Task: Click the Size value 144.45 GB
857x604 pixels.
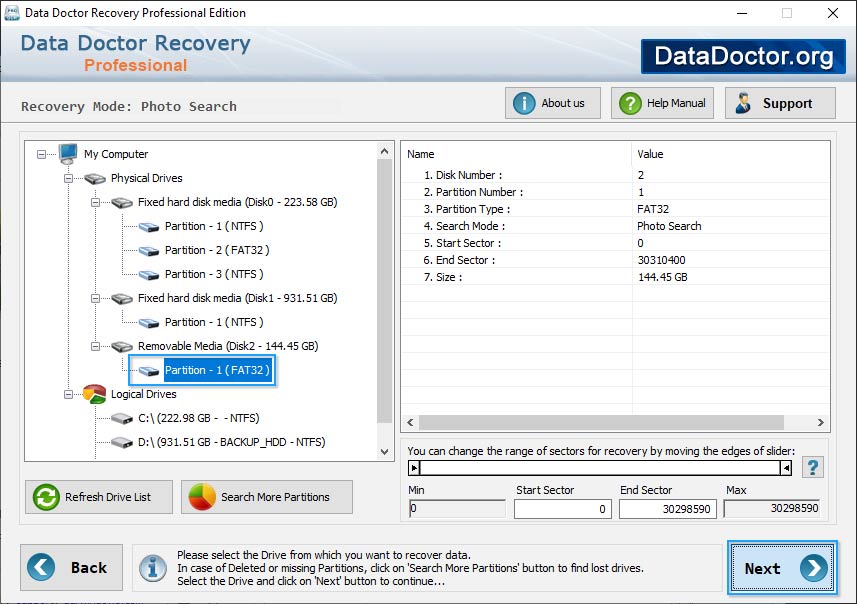Action: click(x=662, y=277)
